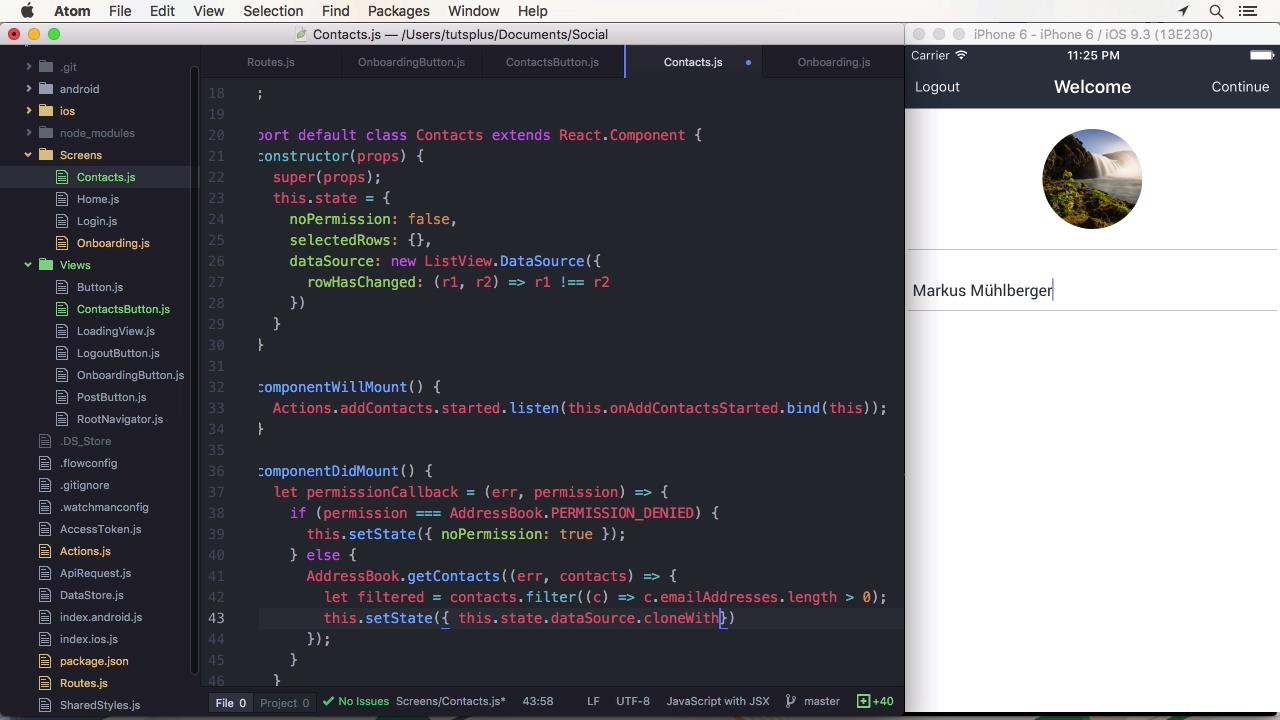Image resolution: width=1280 pixels, height=720 pixels.
Task: Open Spotlight search icon in menu bar
Action: click(x=1216, y=11)
